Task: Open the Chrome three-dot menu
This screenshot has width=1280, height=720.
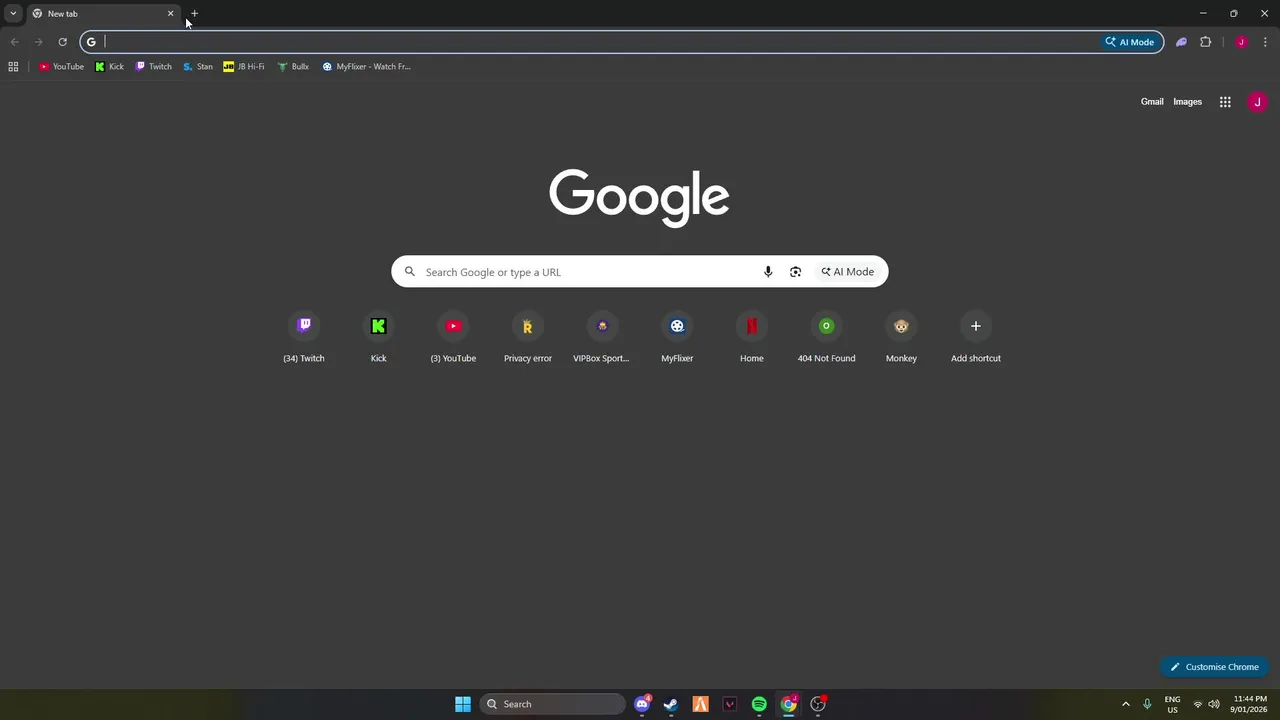Action: click(x=1265, y=42)
